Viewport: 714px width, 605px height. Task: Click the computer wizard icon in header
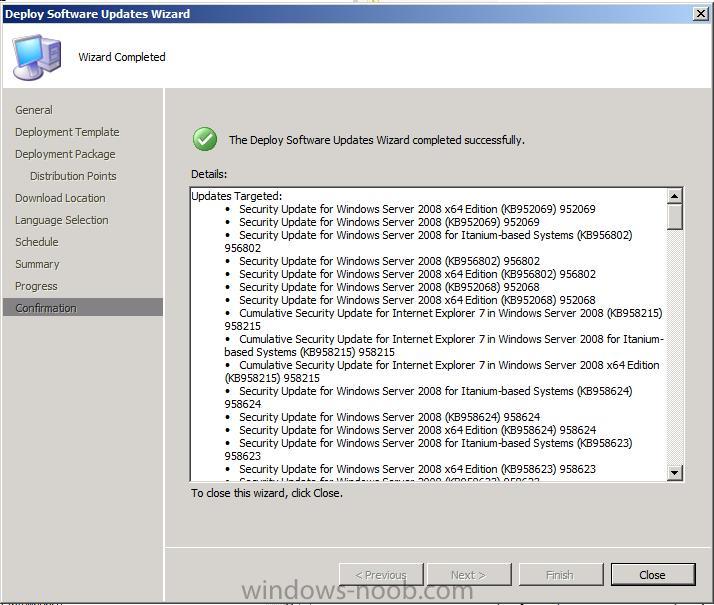coord(37,57)
